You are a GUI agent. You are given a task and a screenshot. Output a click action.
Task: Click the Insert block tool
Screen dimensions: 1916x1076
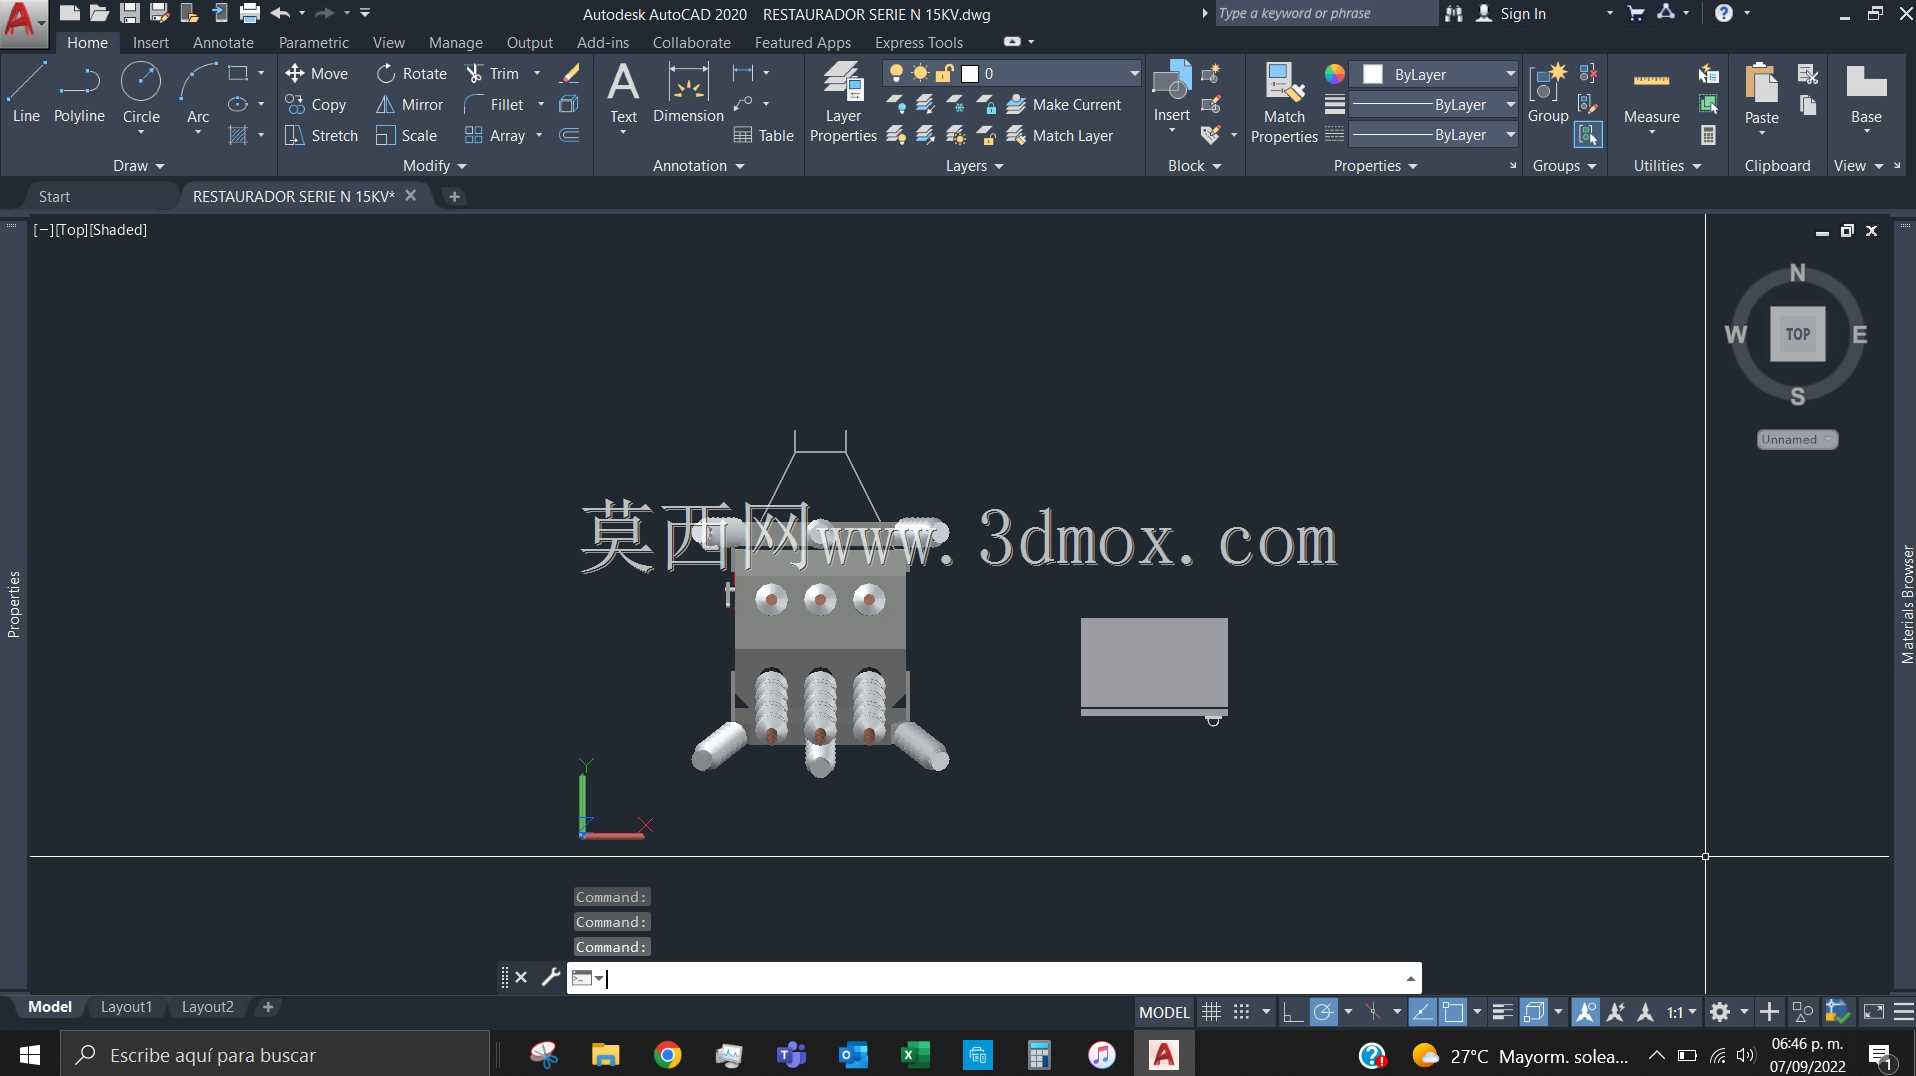pyautogui.click(x=1171, y=92)
